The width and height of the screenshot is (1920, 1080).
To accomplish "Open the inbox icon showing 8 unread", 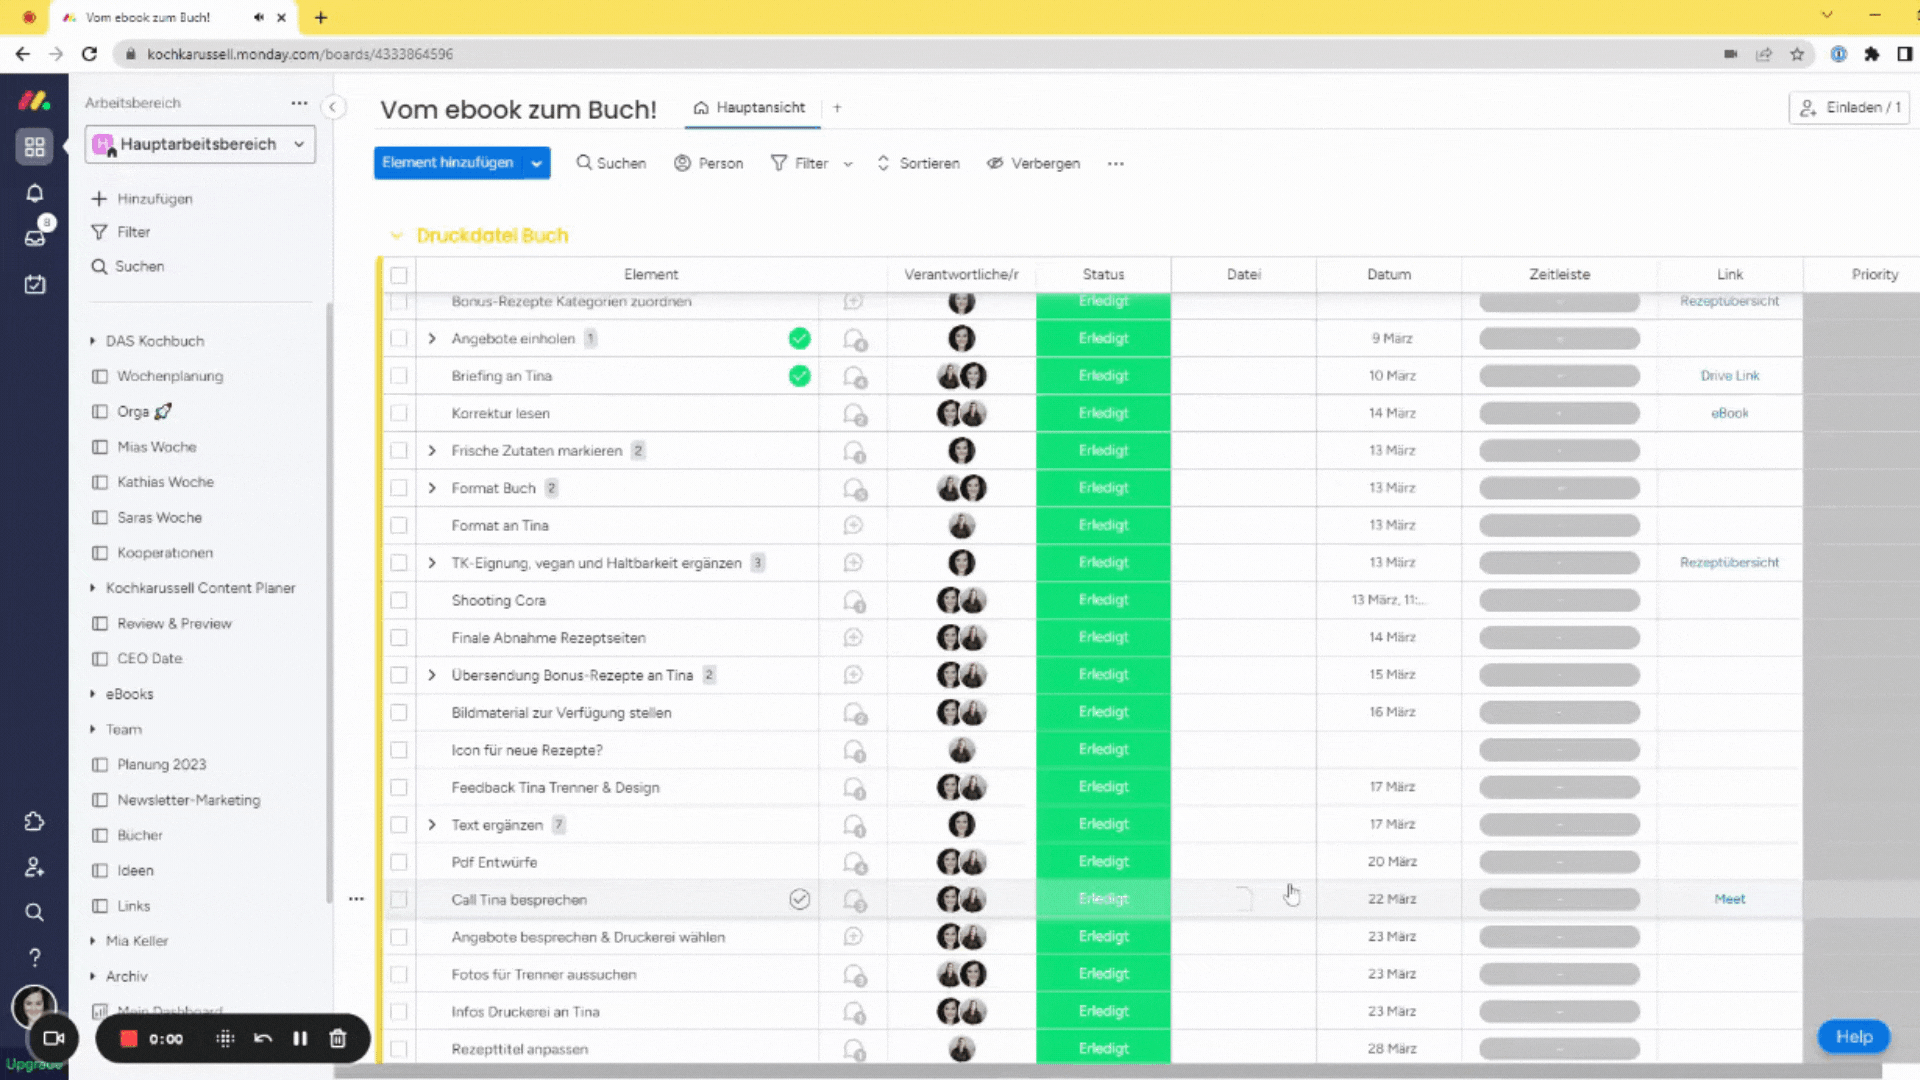I will pos(34,238).
